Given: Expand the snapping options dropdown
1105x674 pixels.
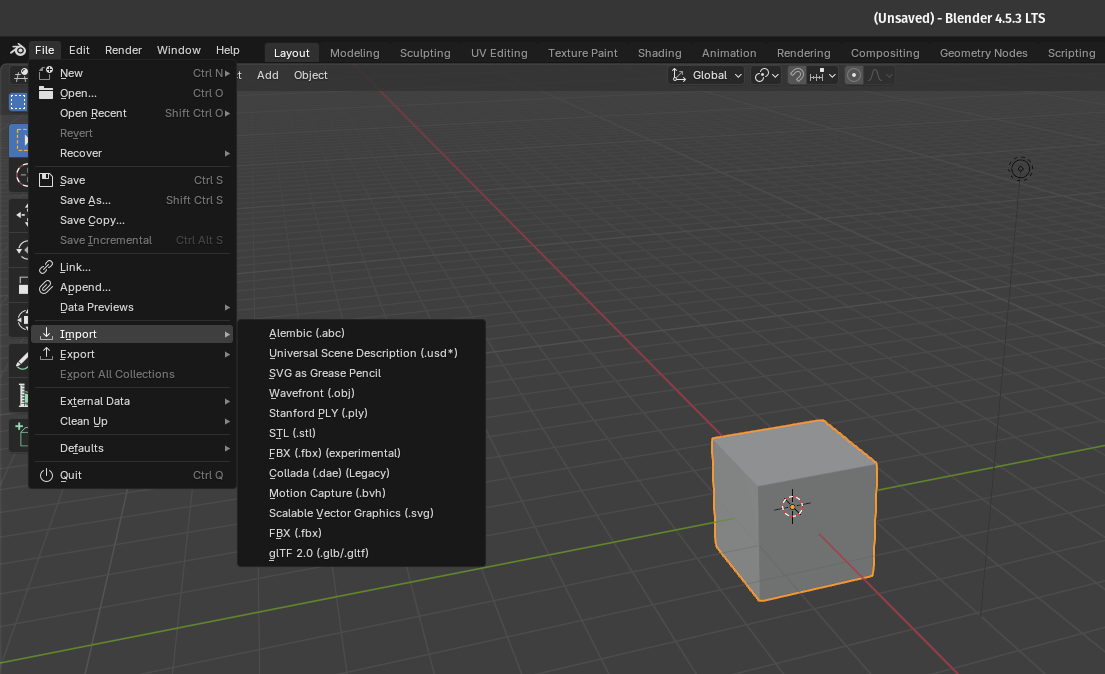Looking at the screenshot, I should [x=824, y=75].
